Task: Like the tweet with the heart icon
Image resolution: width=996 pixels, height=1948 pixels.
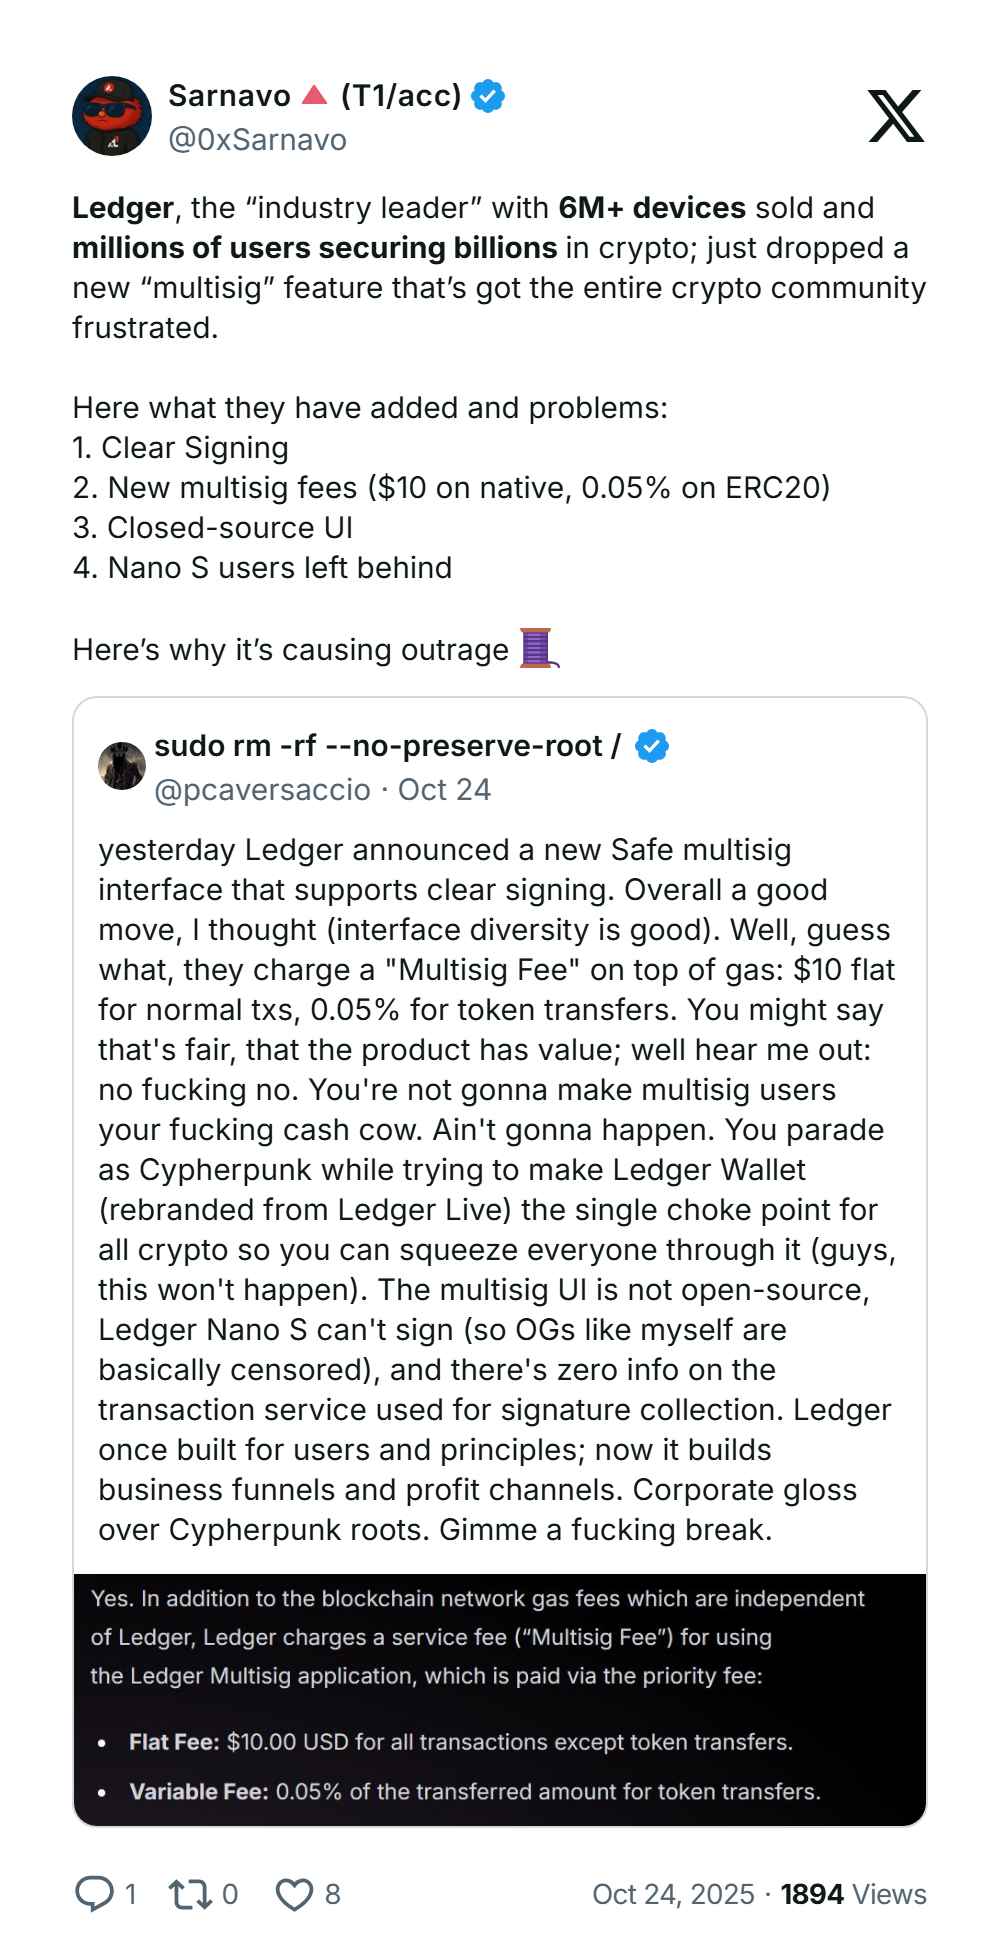Action: 295,1893
